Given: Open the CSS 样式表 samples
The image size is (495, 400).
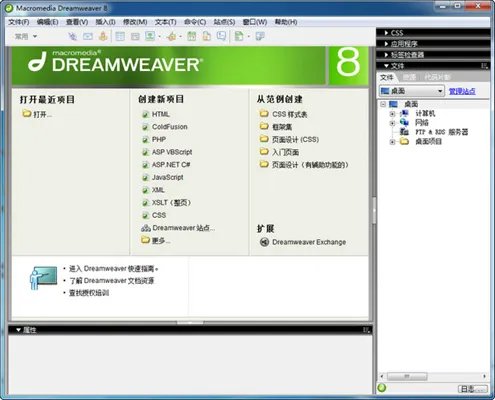Looking at the screenshot, I should coord(283,114).
